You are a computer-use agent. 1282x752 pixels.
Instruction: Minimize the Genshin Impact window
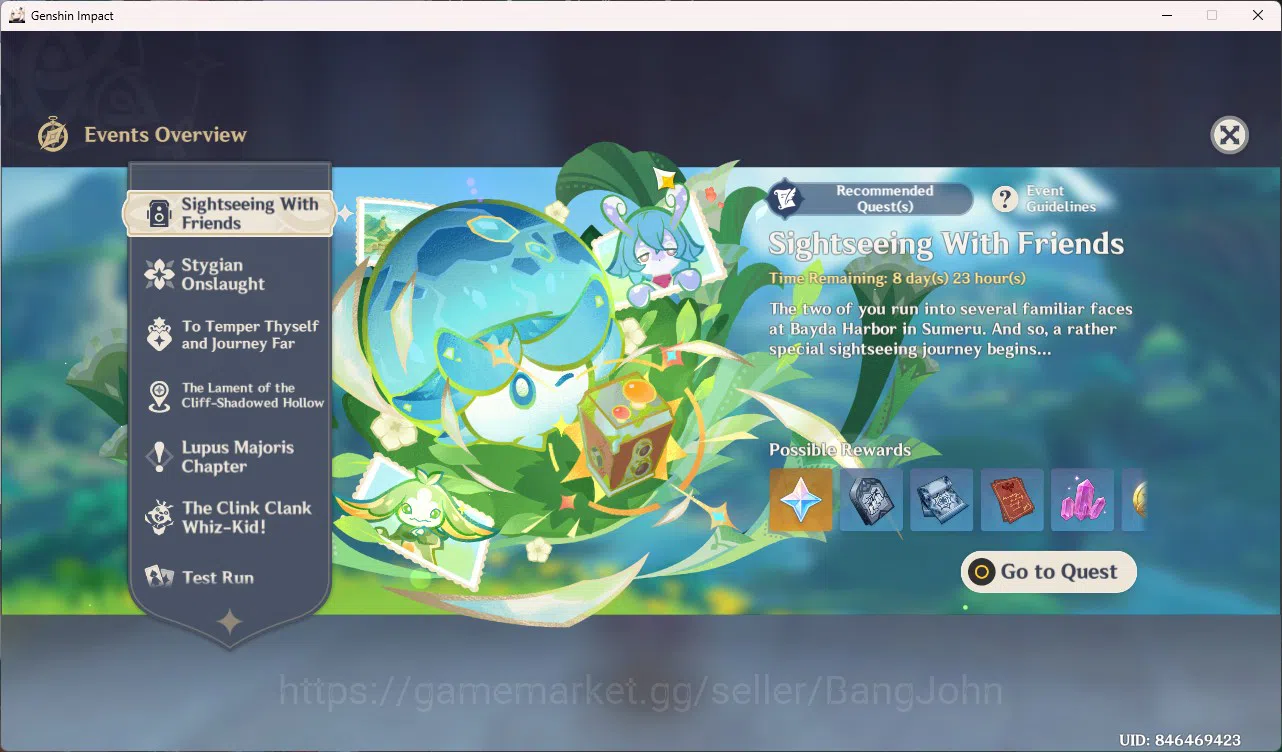(x=1166, y=15)
